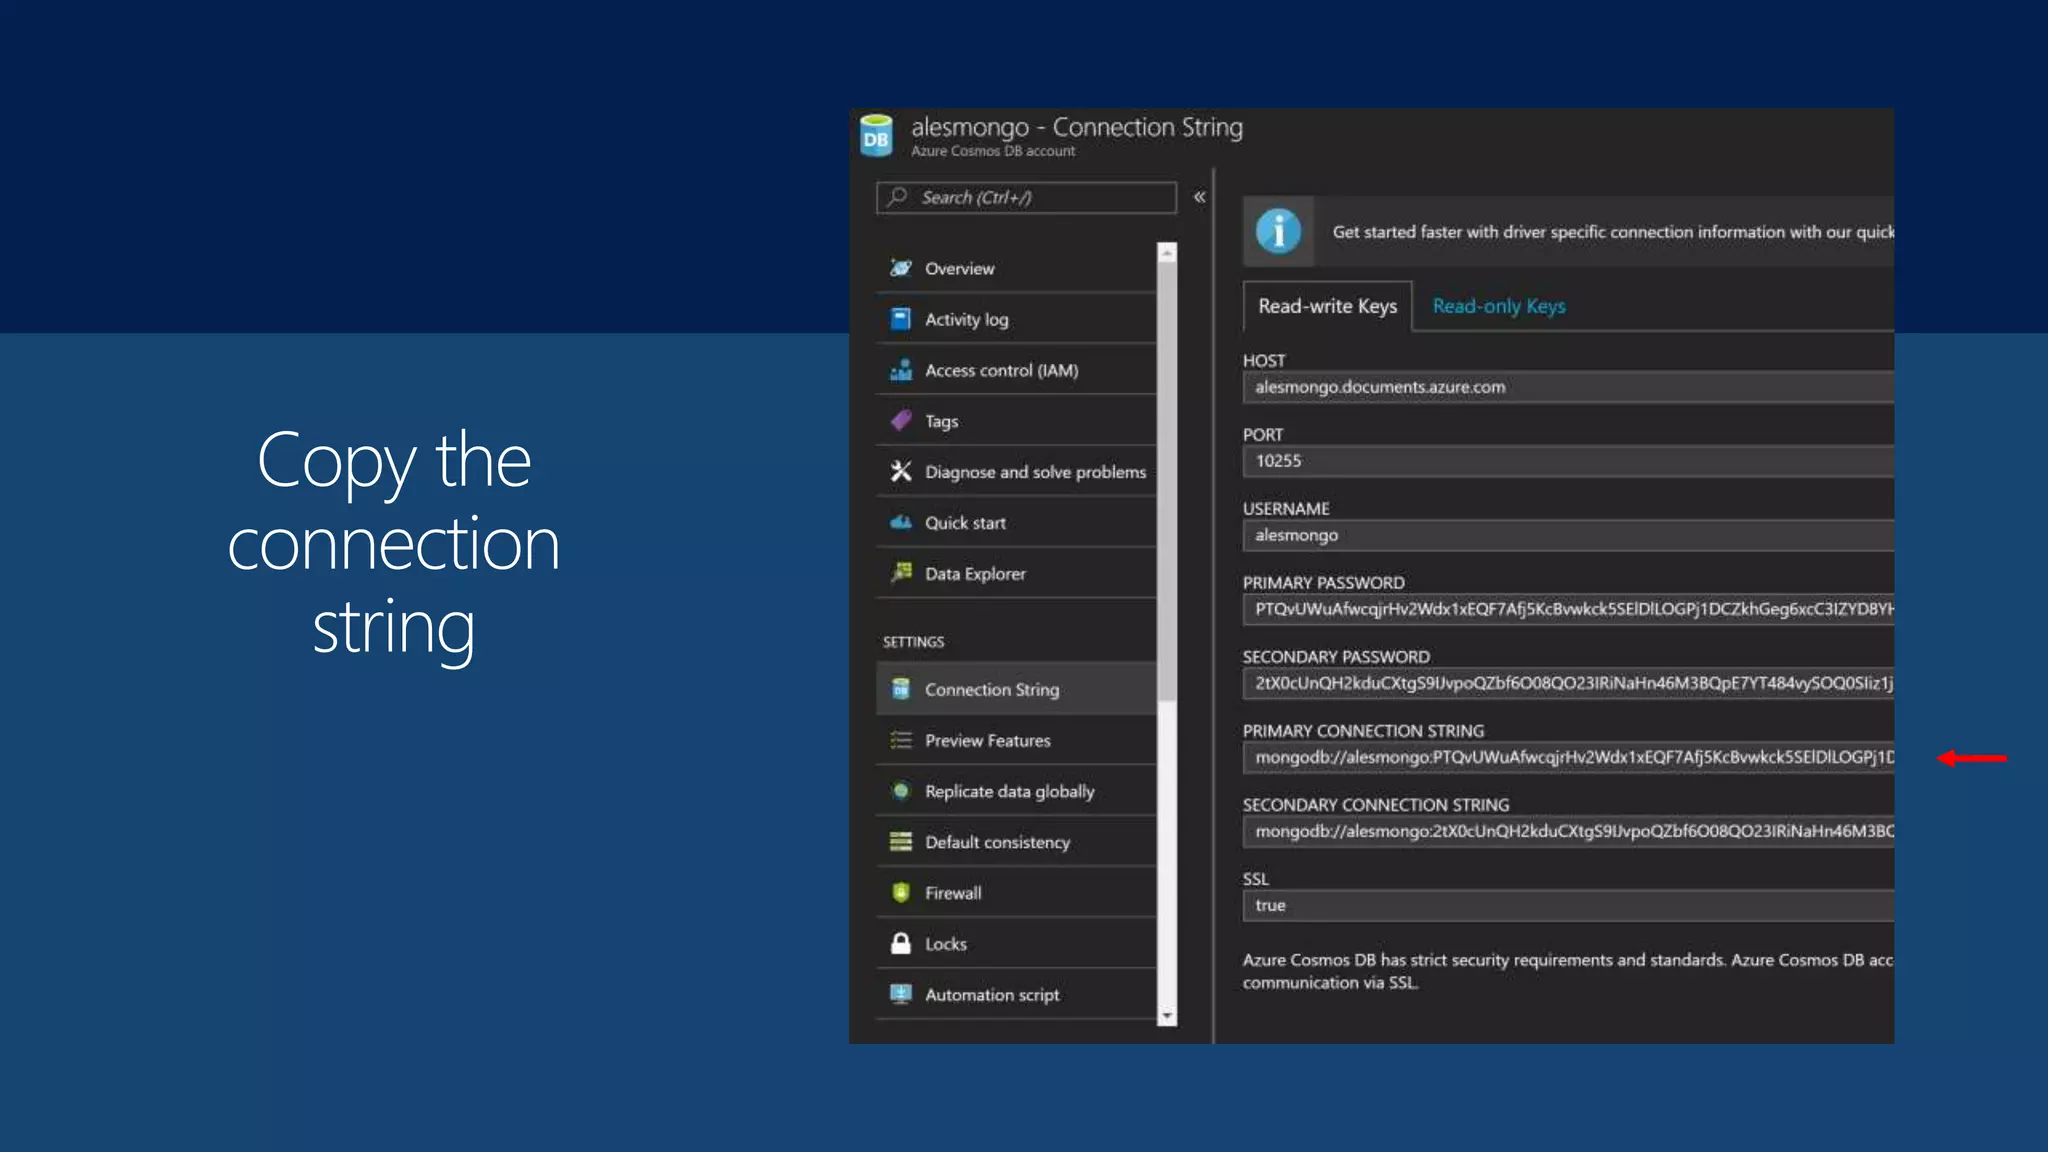Select the Read-write Keys tab
This screenshot has width=2048, height=1152.
point(1327,306)
